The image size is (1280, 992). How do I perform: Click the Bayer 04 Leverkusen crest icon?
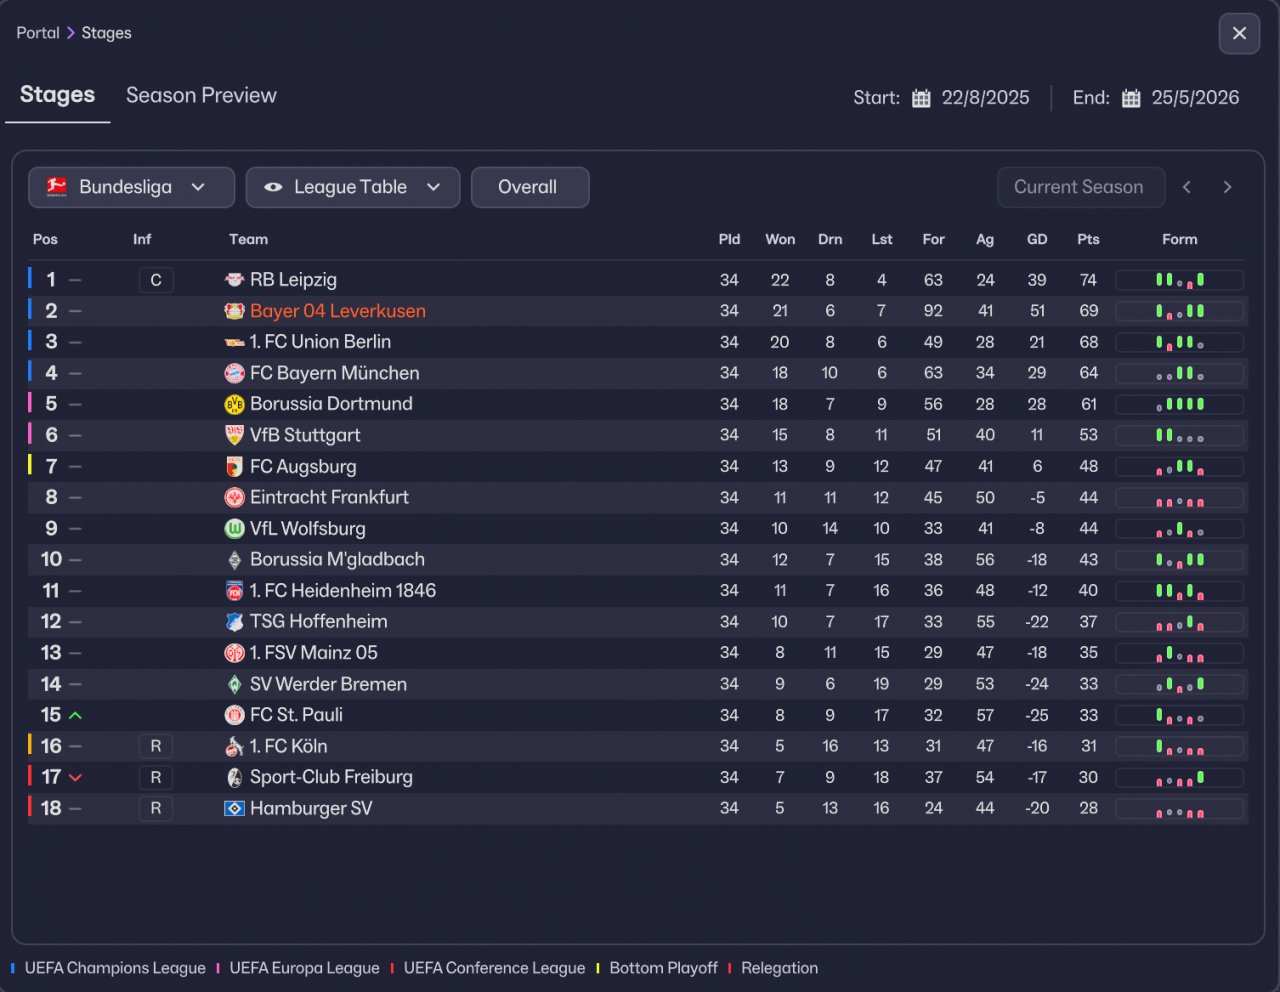(234, 311)
